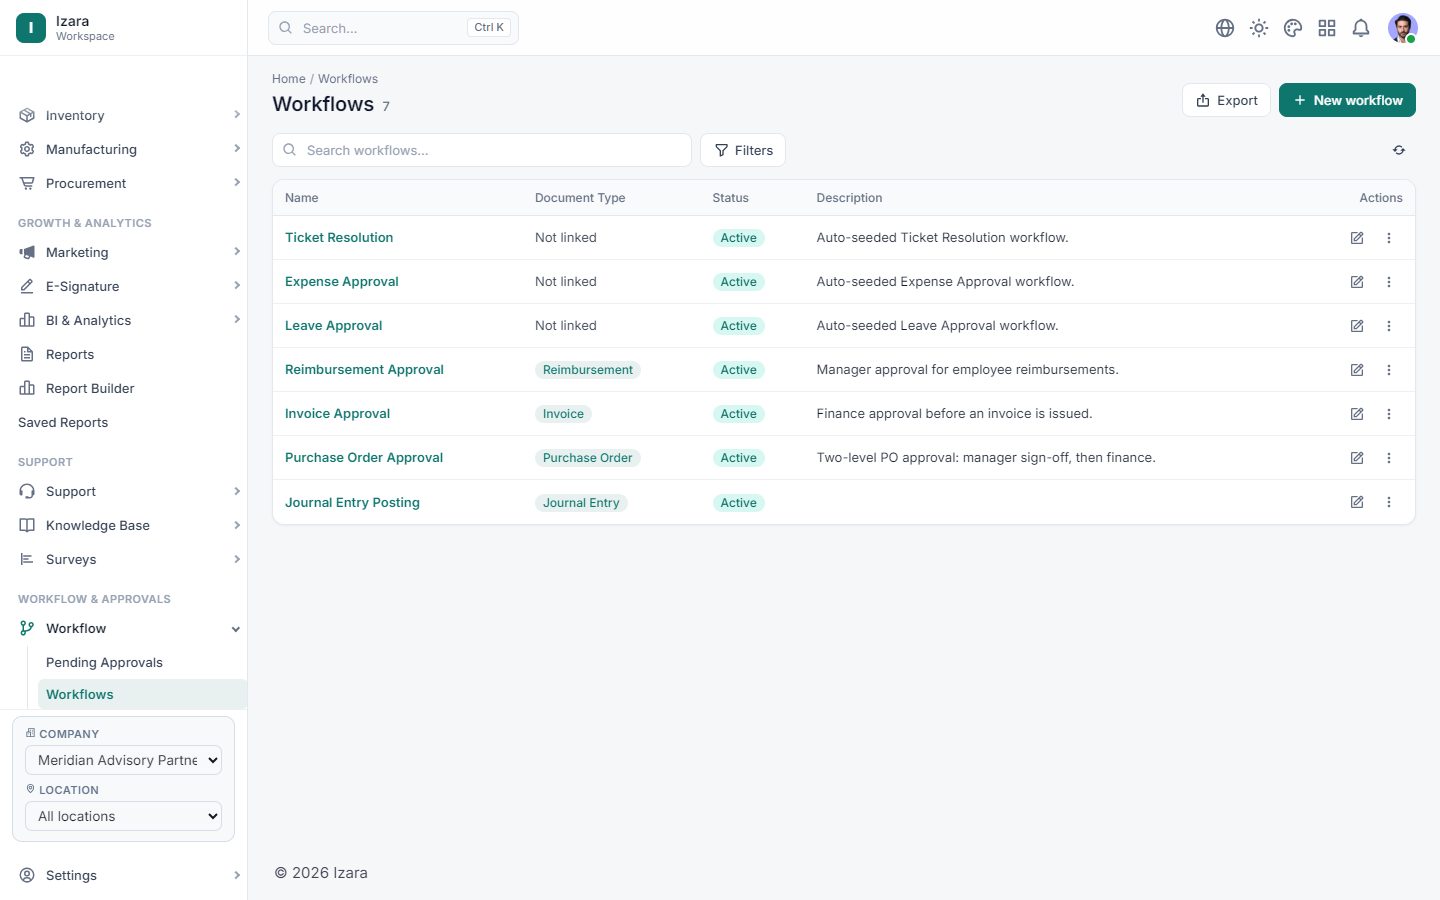Image resolution: width=1440 pixels, height=900 pixels.
Task: Open the Journal Entry Posting link
Action: (352, 502)
